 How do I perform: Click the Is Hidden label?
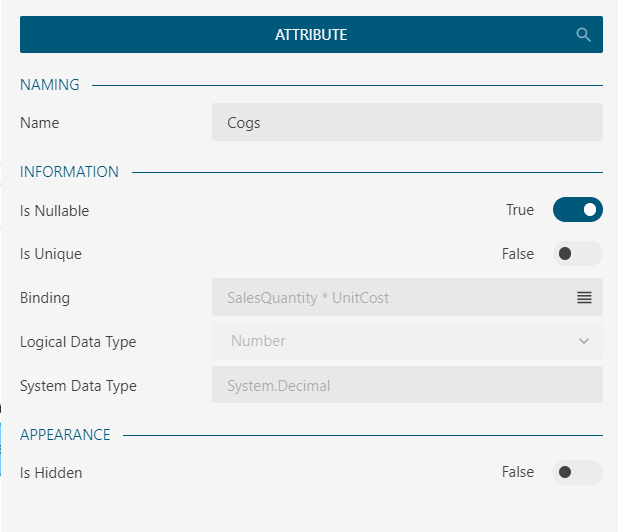[51, 472]
